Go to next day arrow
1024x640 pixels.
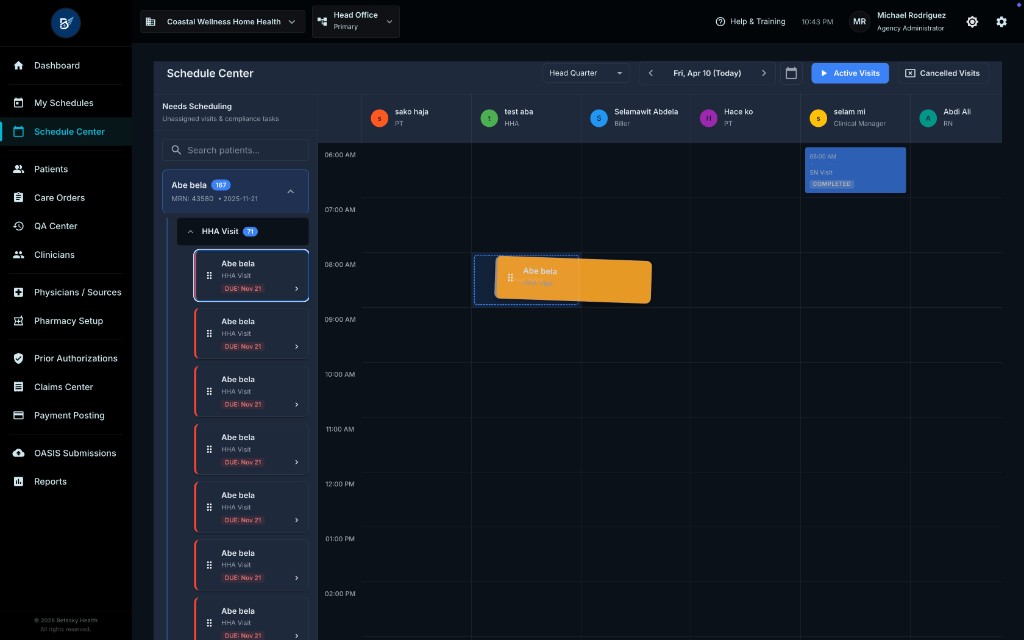tap(763, 73)
